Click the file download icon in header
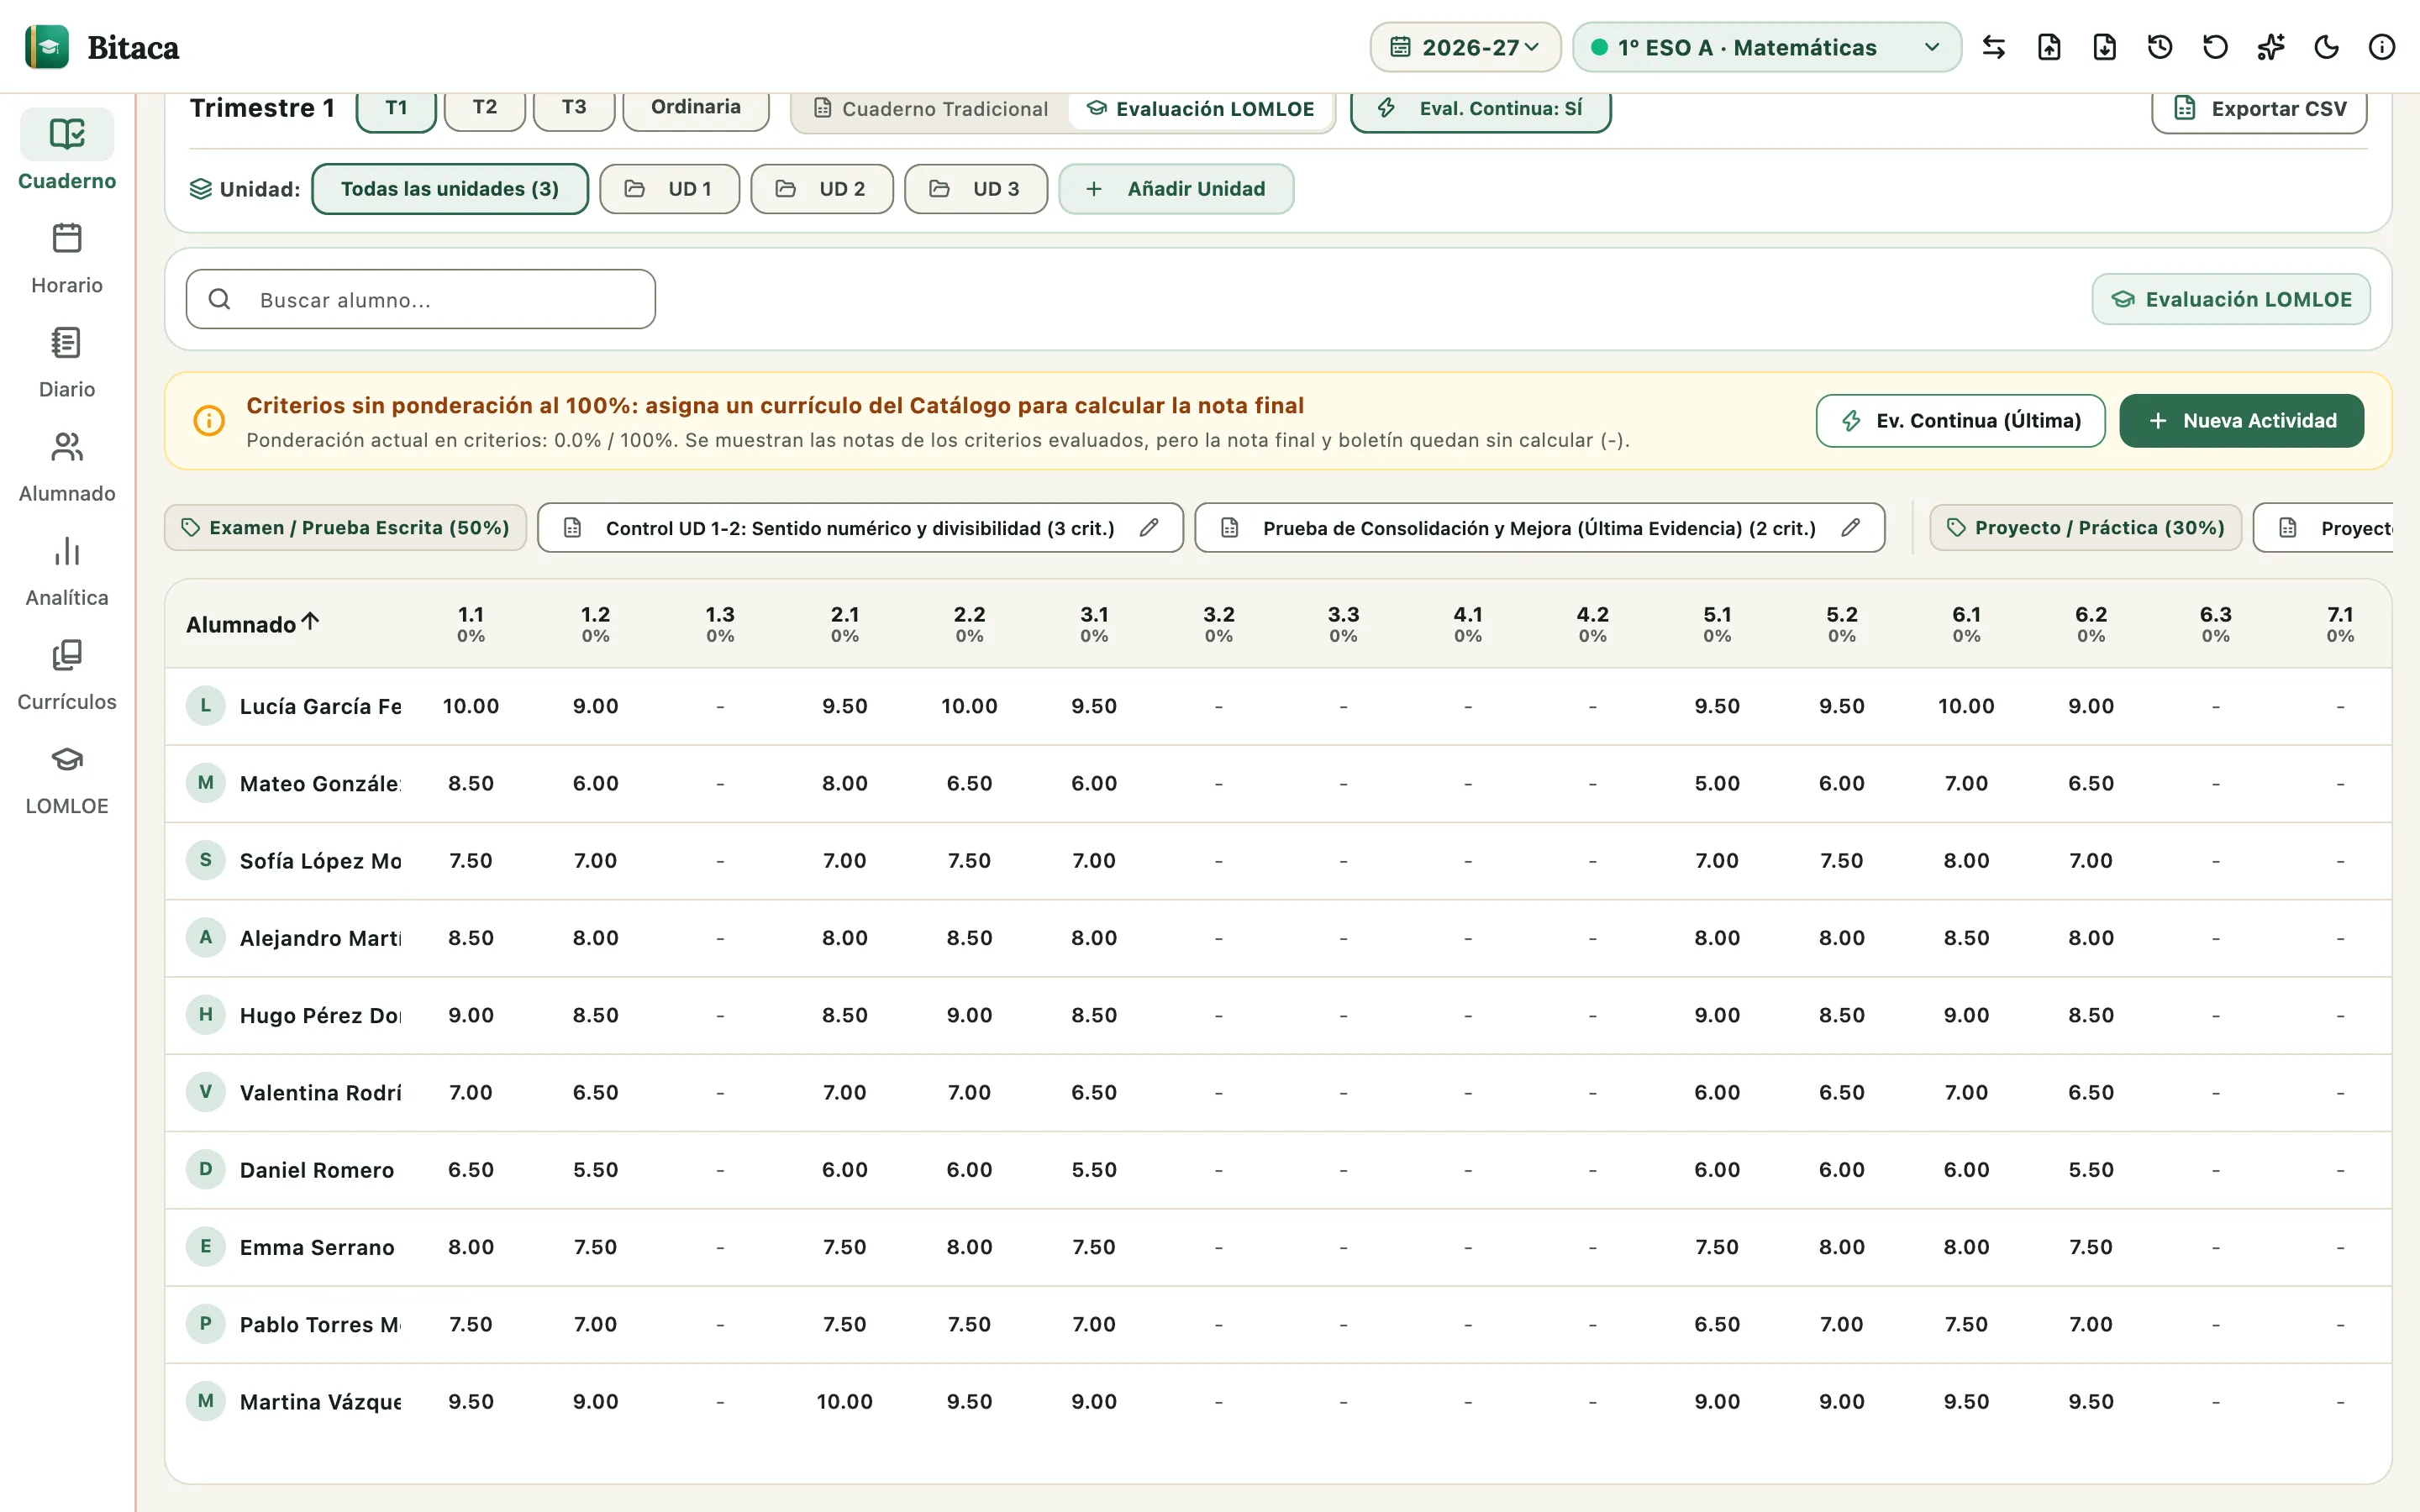2420x1512 pixels. click(x=2104, y=47)
